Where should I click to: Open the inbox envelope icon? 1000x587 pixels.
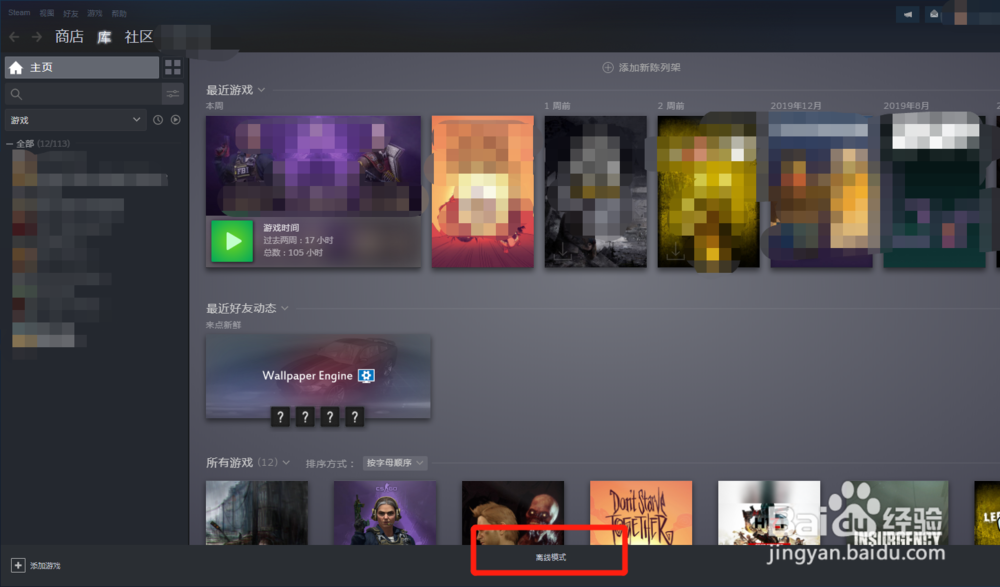[934, 14]
